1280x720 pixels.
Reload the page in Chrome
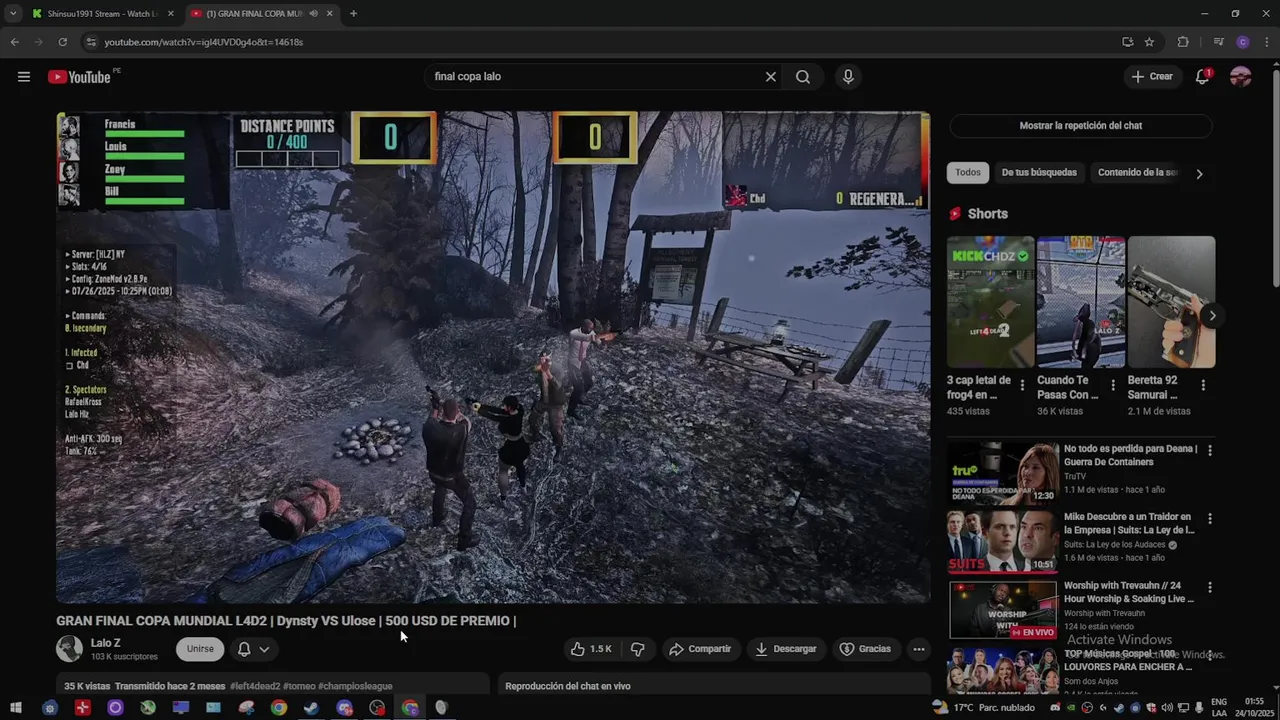point(62,42)
